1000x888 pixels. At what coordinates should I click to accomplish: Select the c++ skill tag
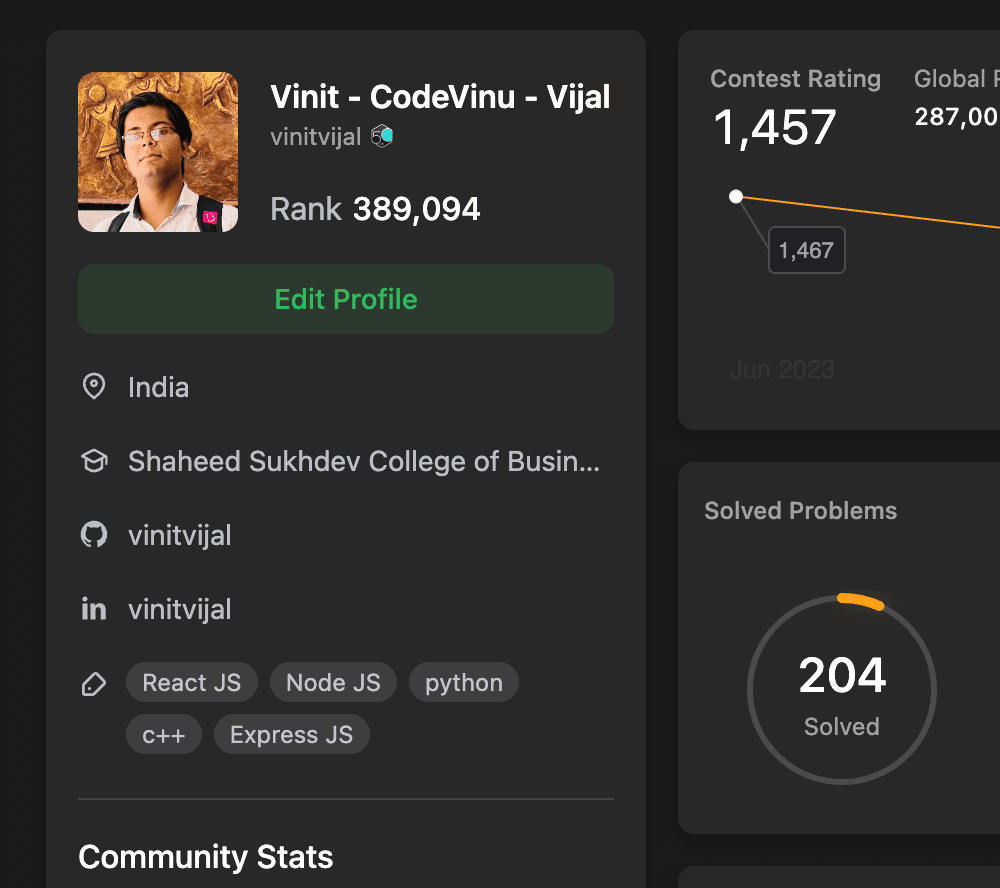point(163,735)
